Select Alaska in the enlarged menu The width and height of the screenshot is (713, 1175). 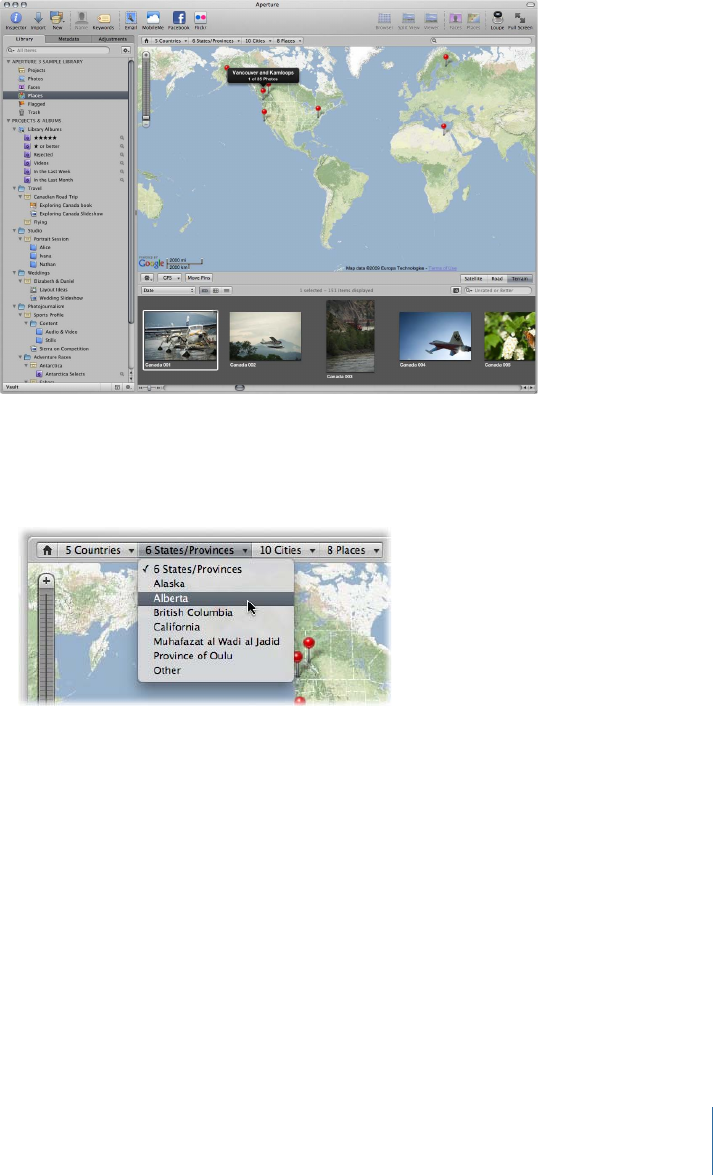click(216, 583)
